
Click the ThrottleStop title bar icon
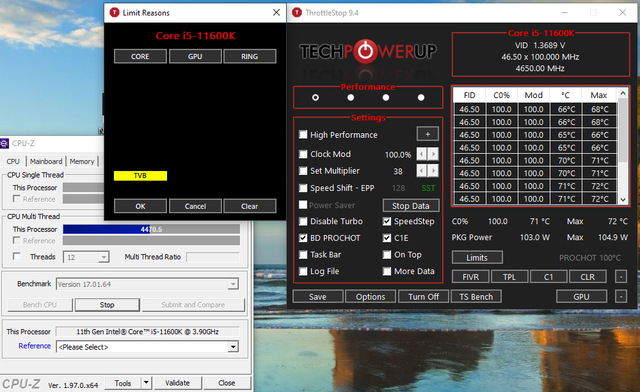[297, 13]
